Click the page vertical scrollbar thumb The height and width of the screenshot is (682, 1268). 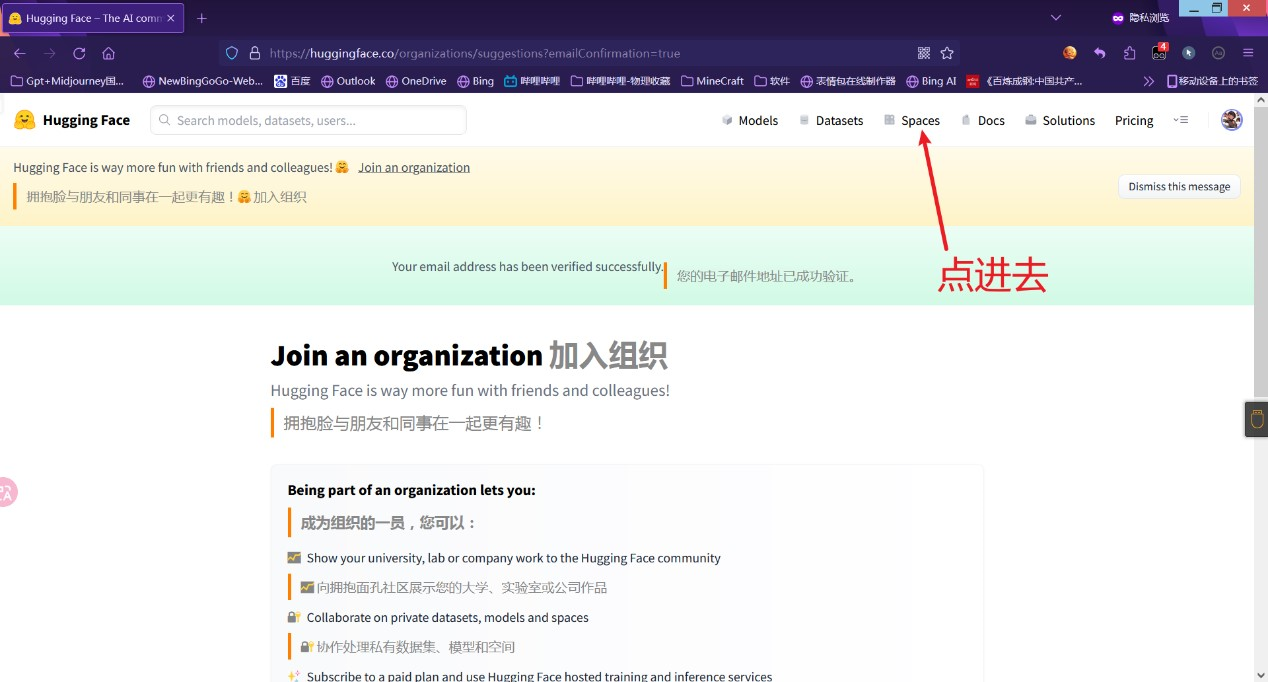coord(1261,250)
